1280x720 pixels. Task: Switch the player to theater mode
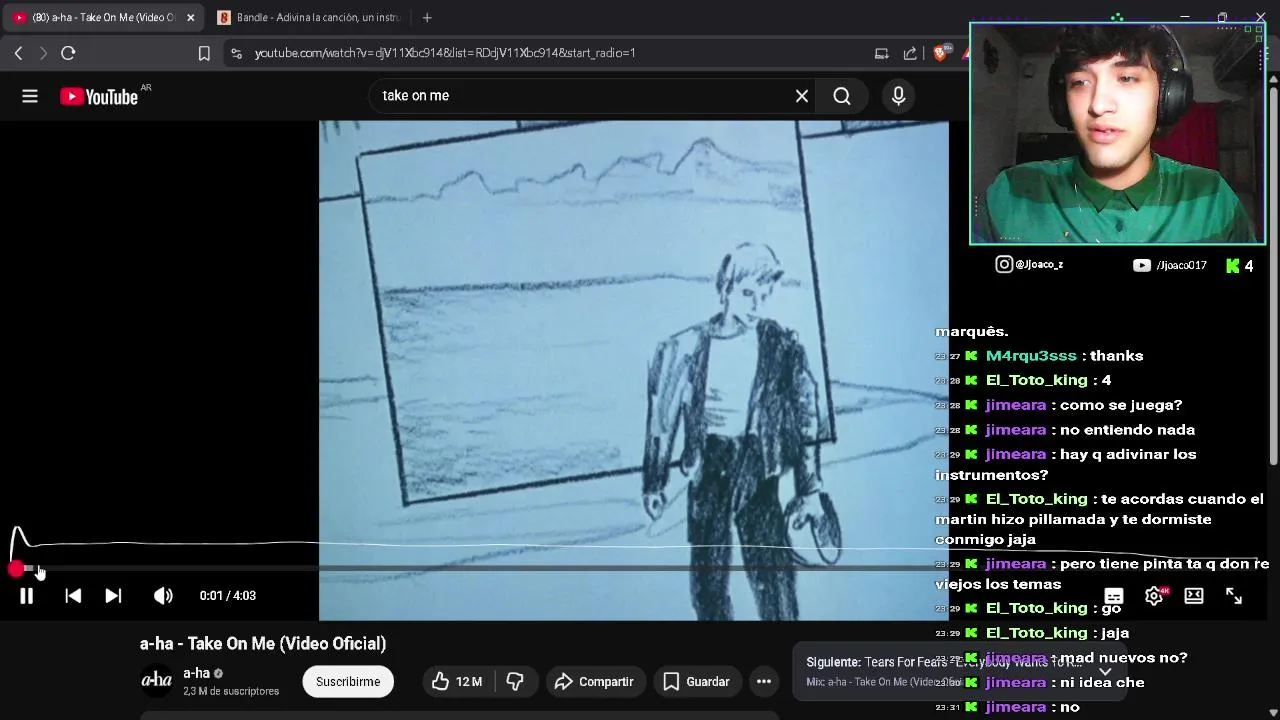1194,596
